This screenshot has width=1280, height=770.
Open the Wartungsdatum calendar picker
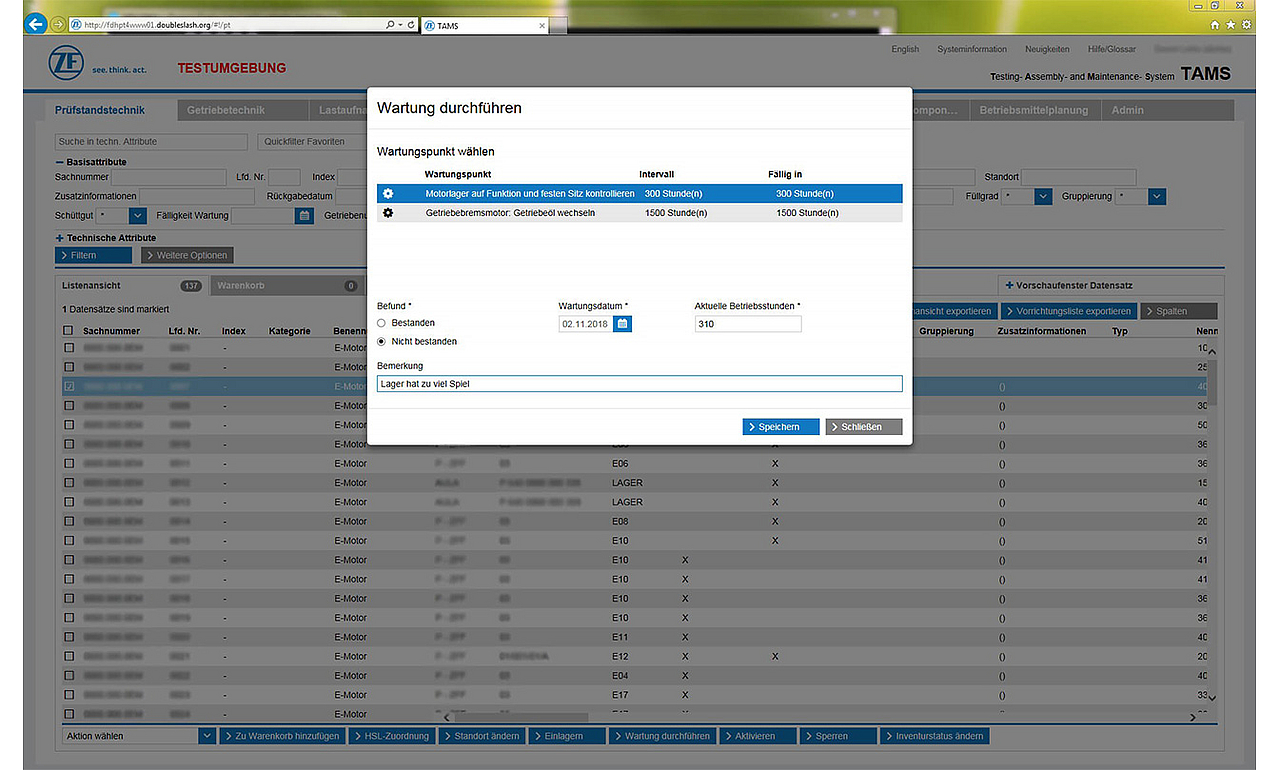tap(622, 324)
